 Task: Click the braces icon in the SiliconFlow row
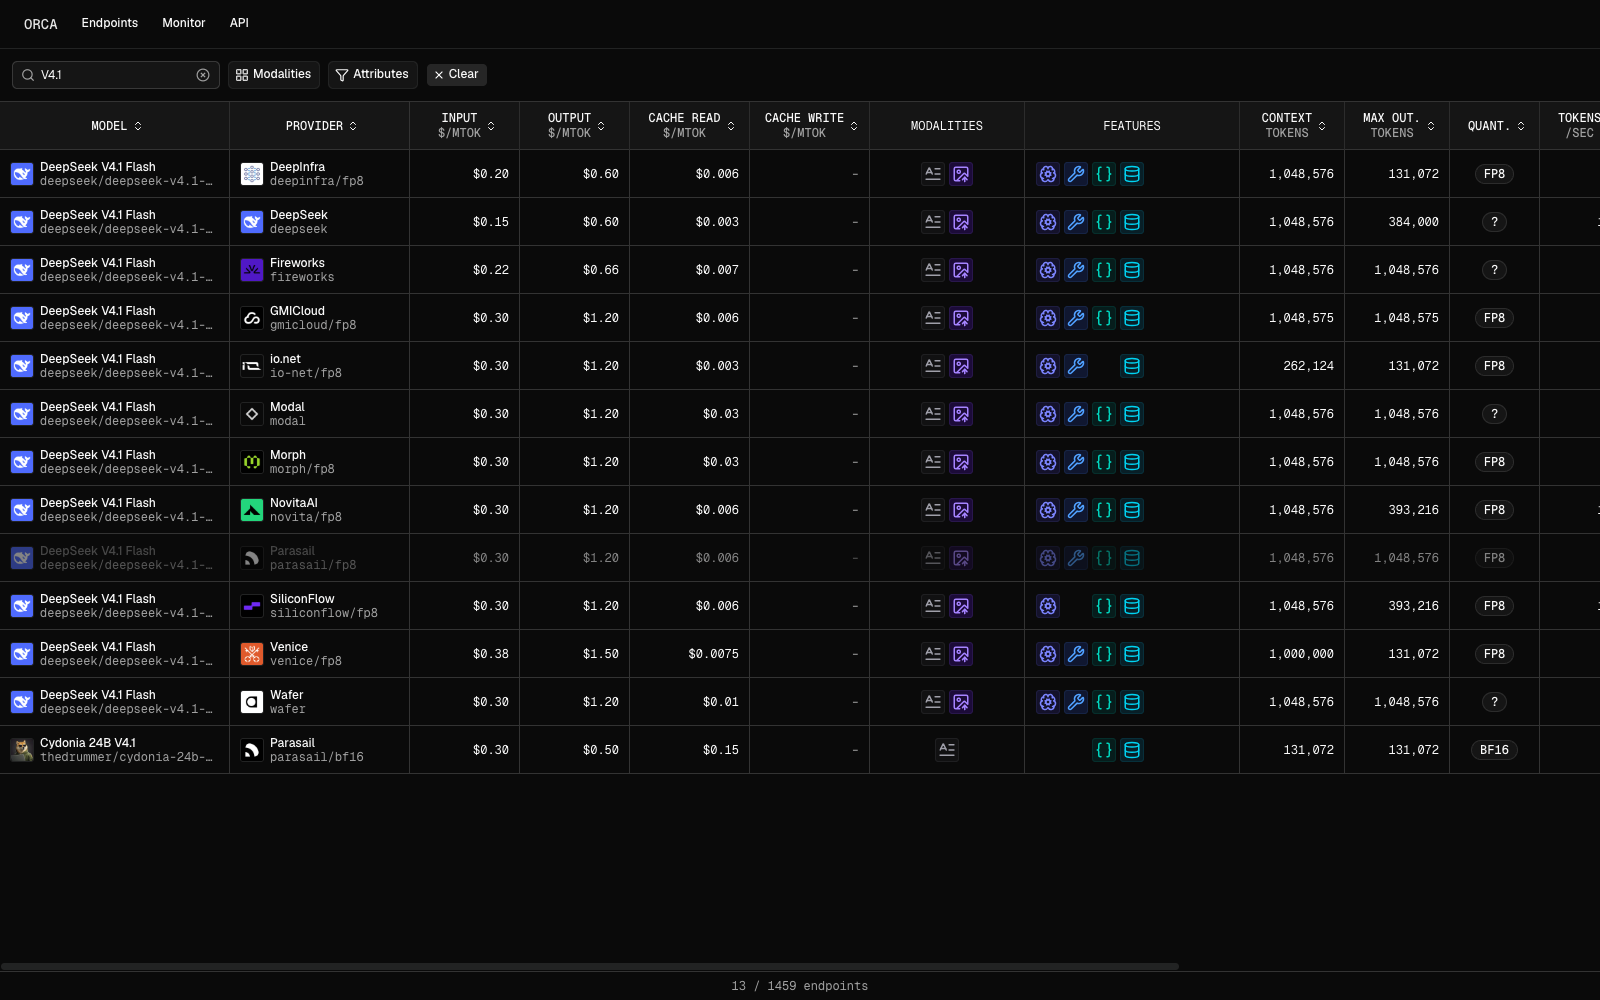(x=1104, y=606)
